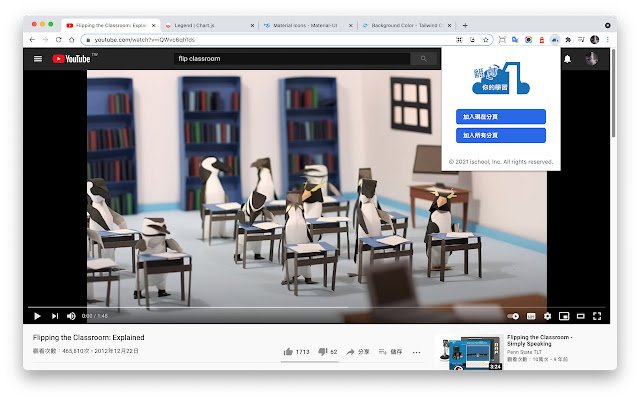
Task: Open the colorful camera extension icon
Action: click(x=528, y=40)
